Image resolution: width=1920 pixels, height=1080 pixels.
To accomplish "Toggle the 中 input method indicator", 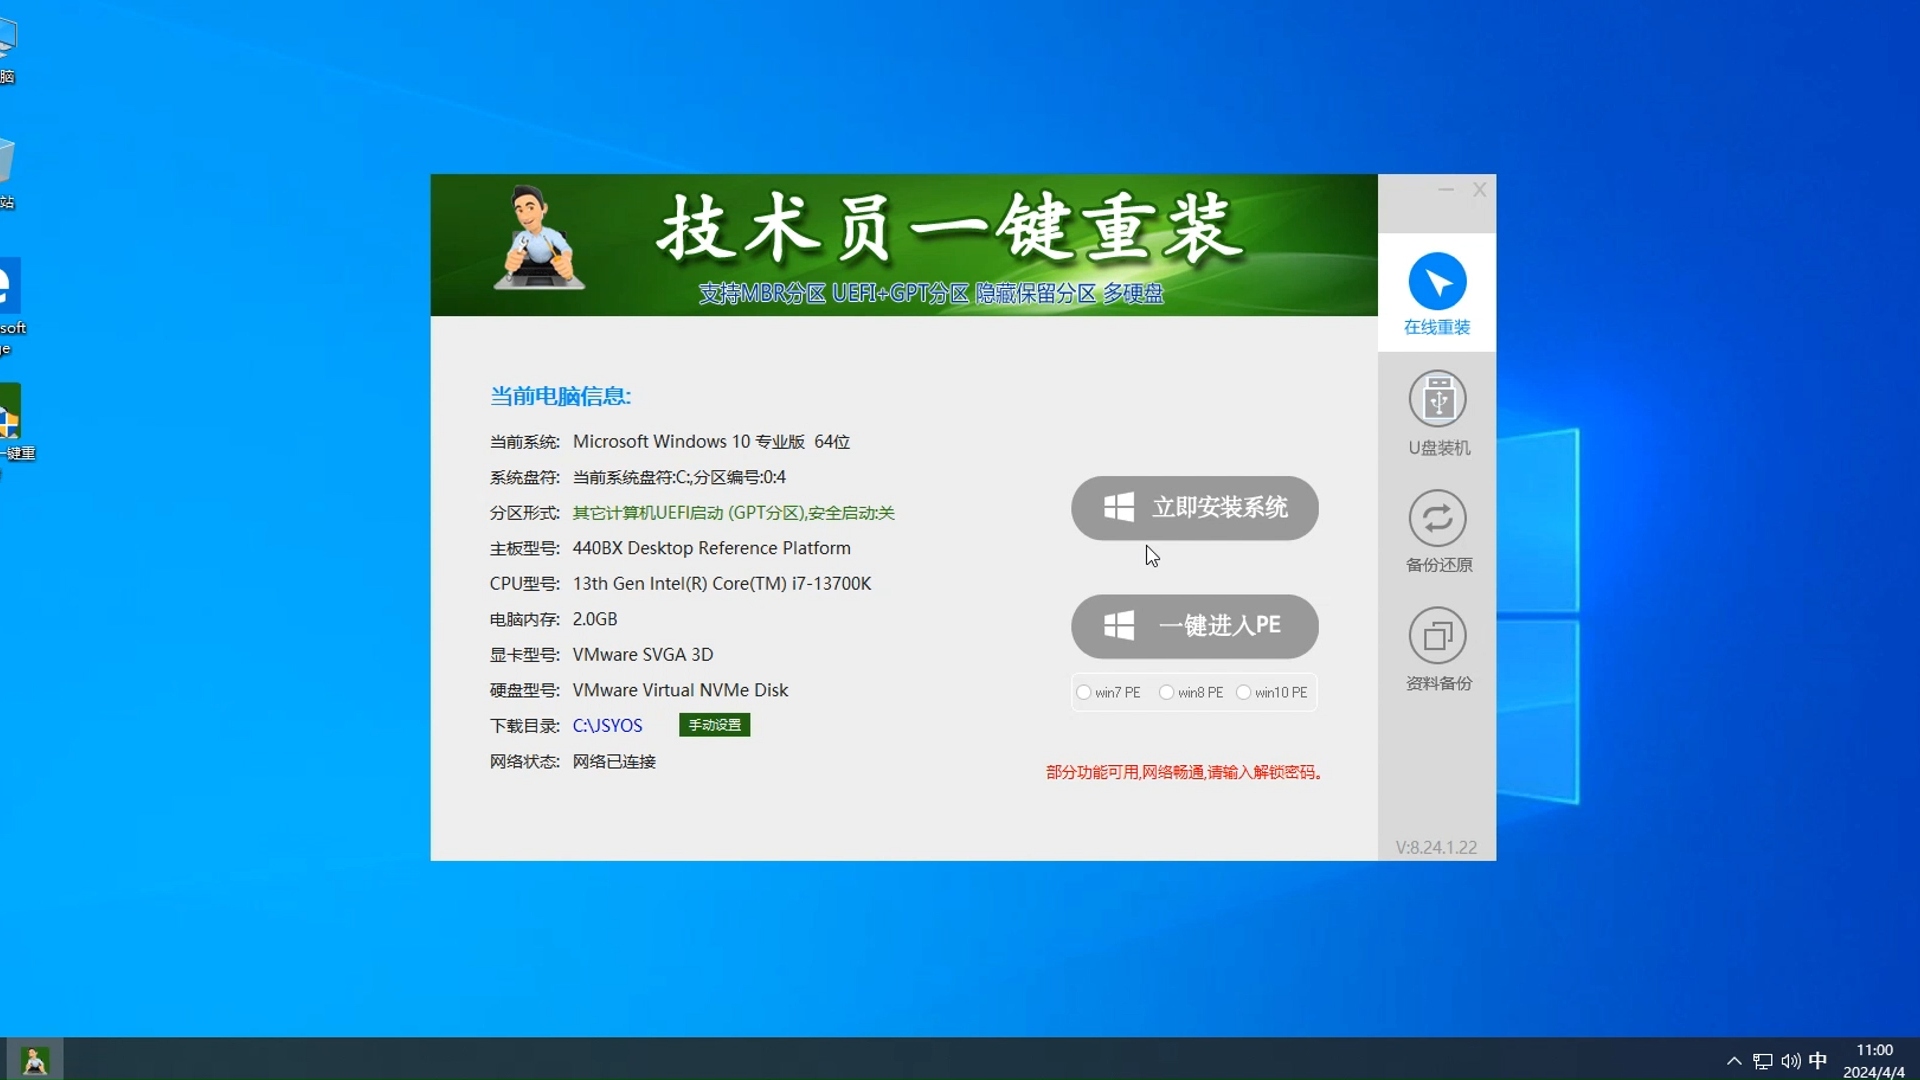I will [1818, 1061].
